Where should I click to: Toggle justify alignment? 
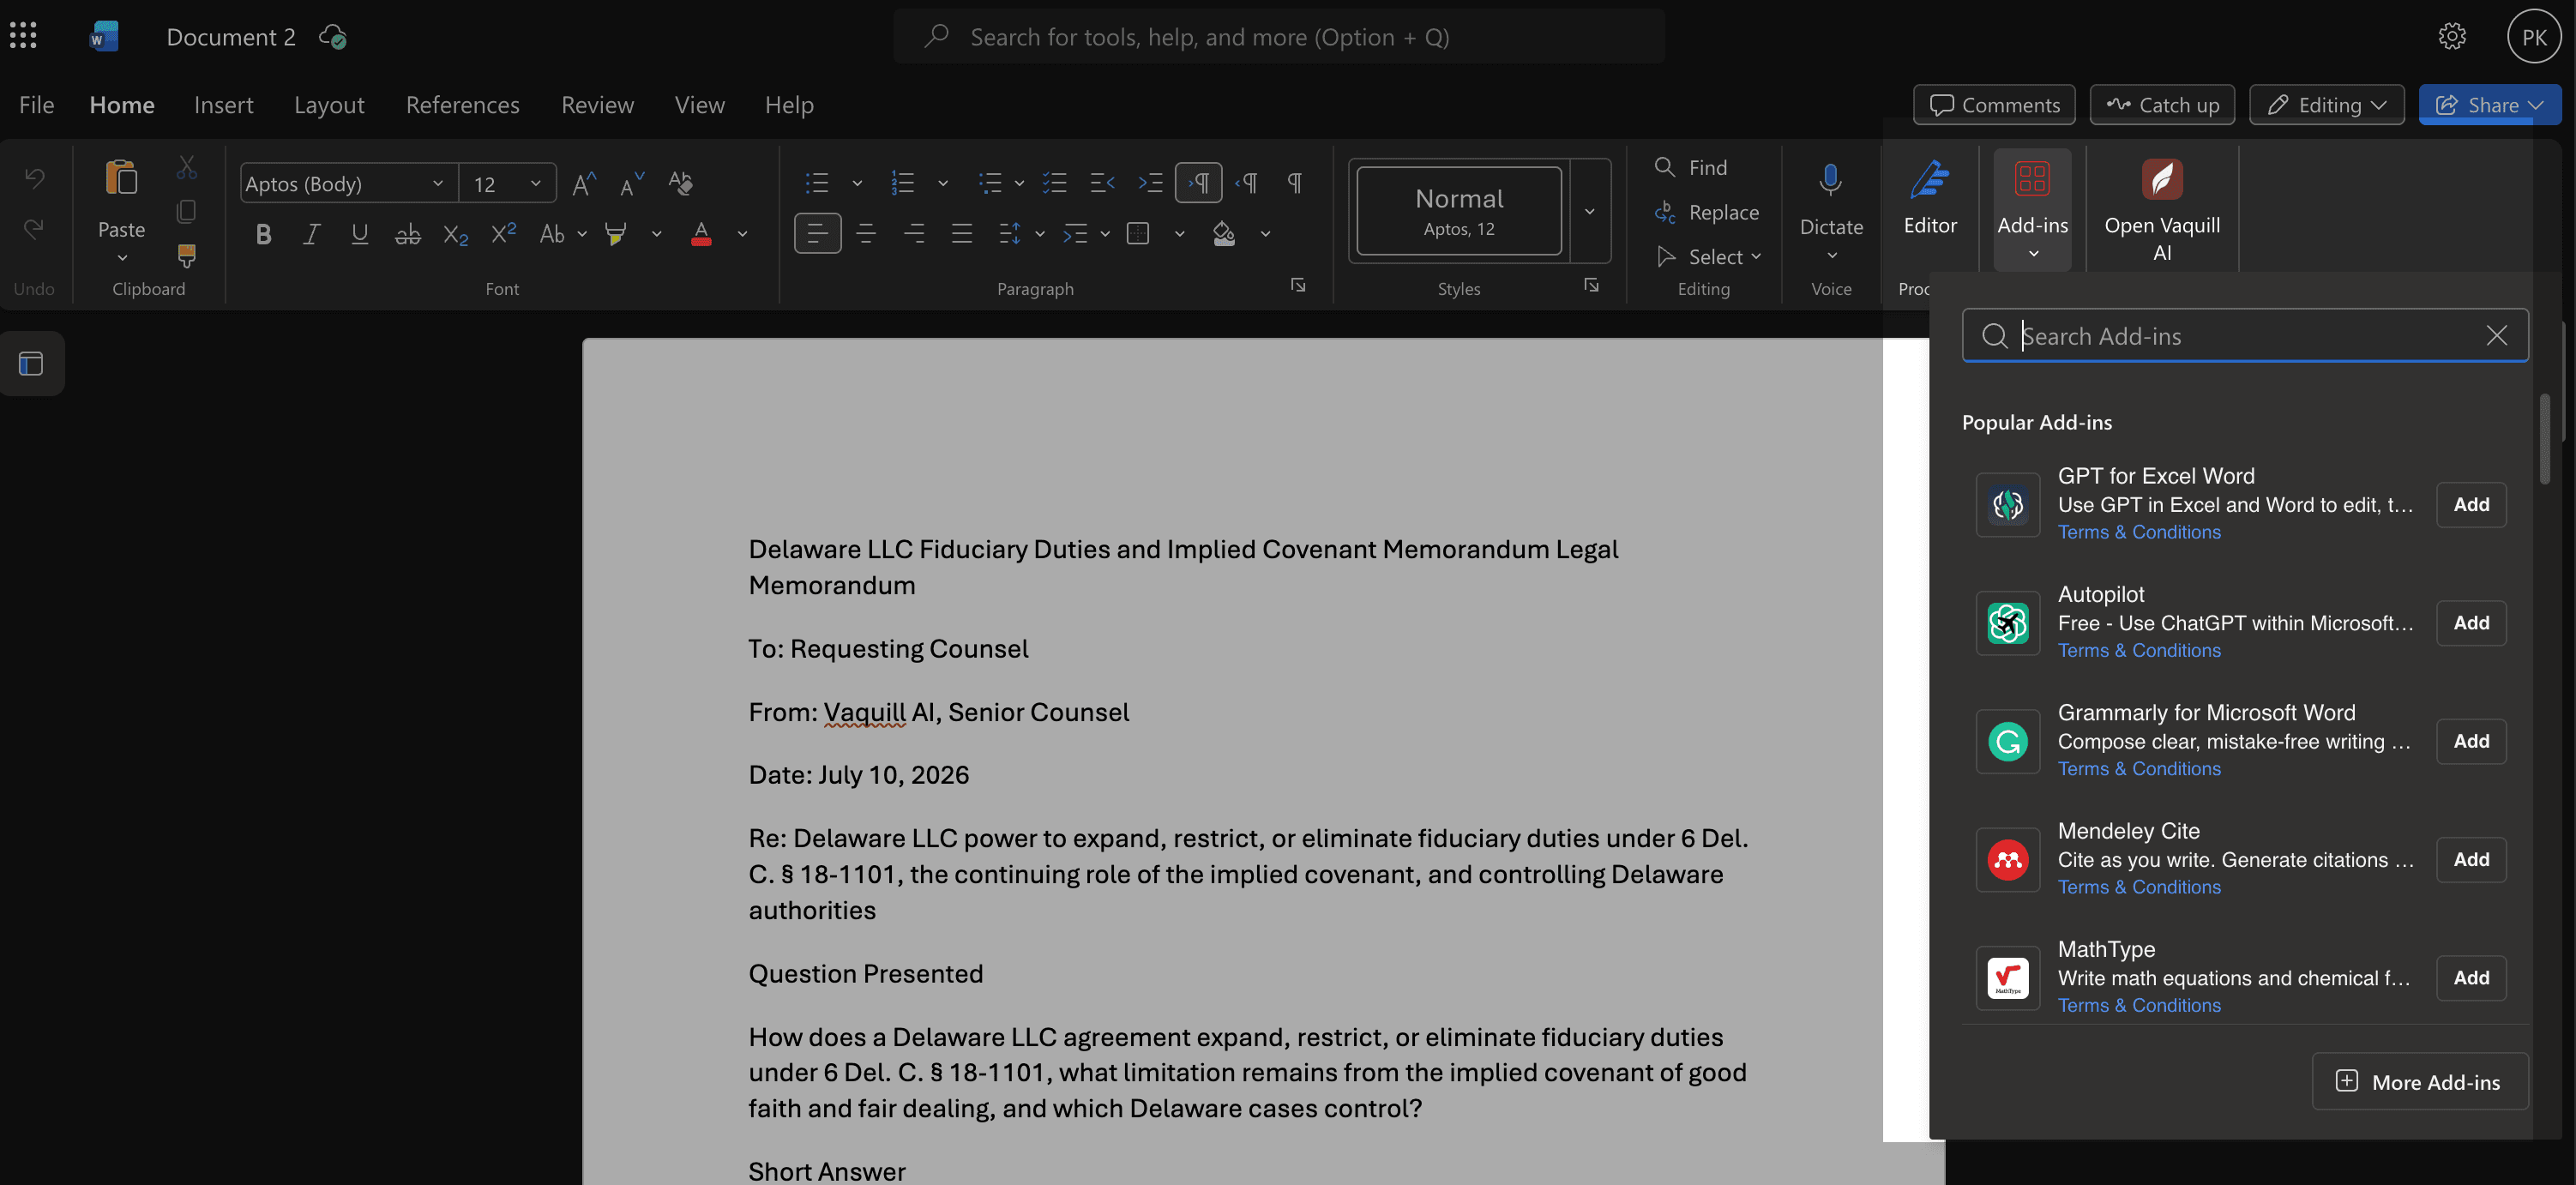[x=962, y=234]
